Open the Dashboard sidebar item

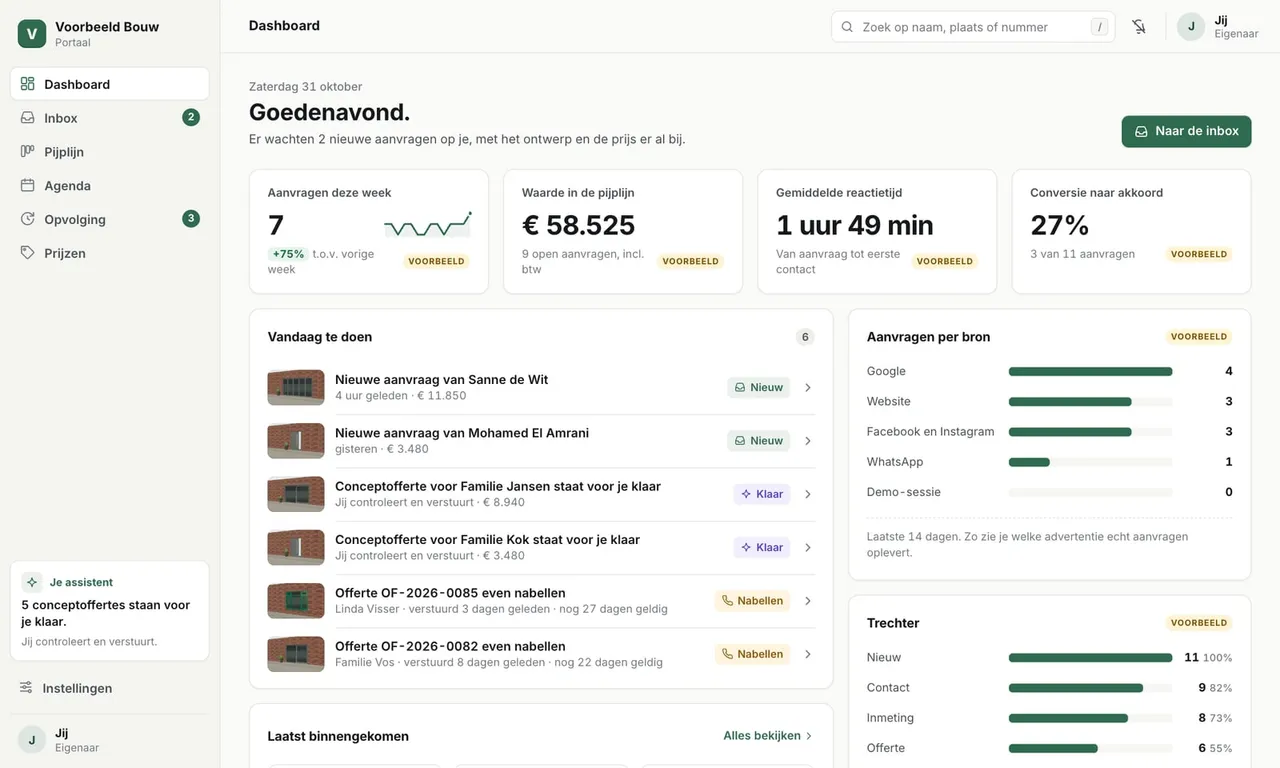tap(110, 84)
